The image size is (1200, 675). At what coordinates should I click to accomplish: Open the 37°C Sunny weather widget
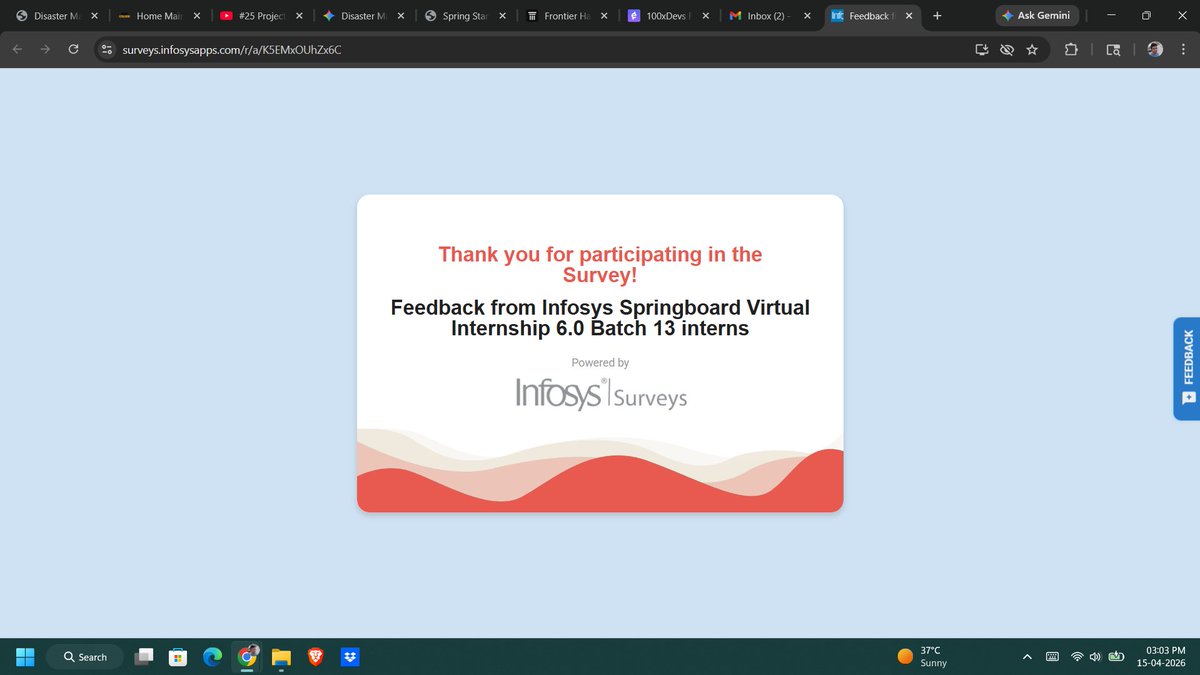pos(923,656)
